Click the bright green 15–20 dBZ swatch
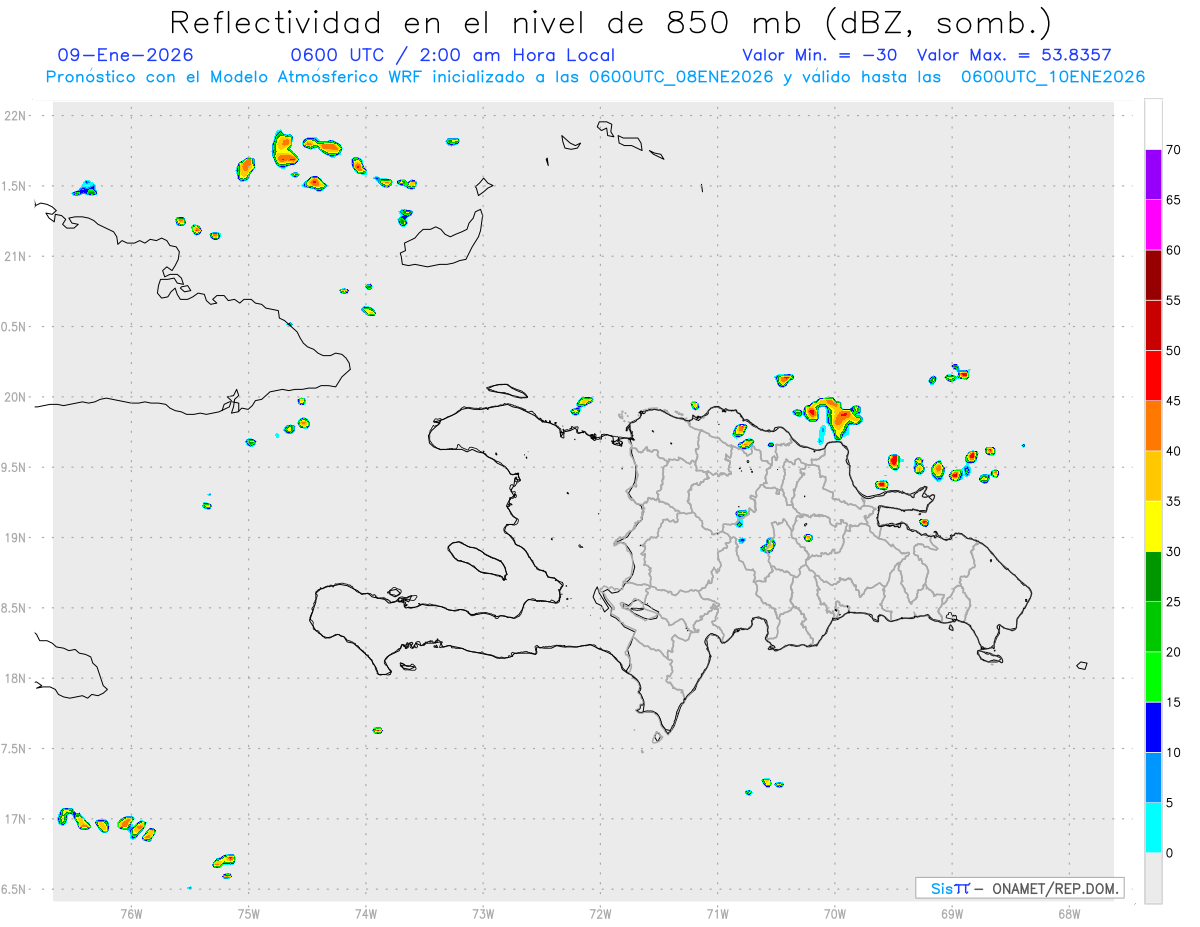The width and height of the screenshot is (1200, 927). point(1153,677)
